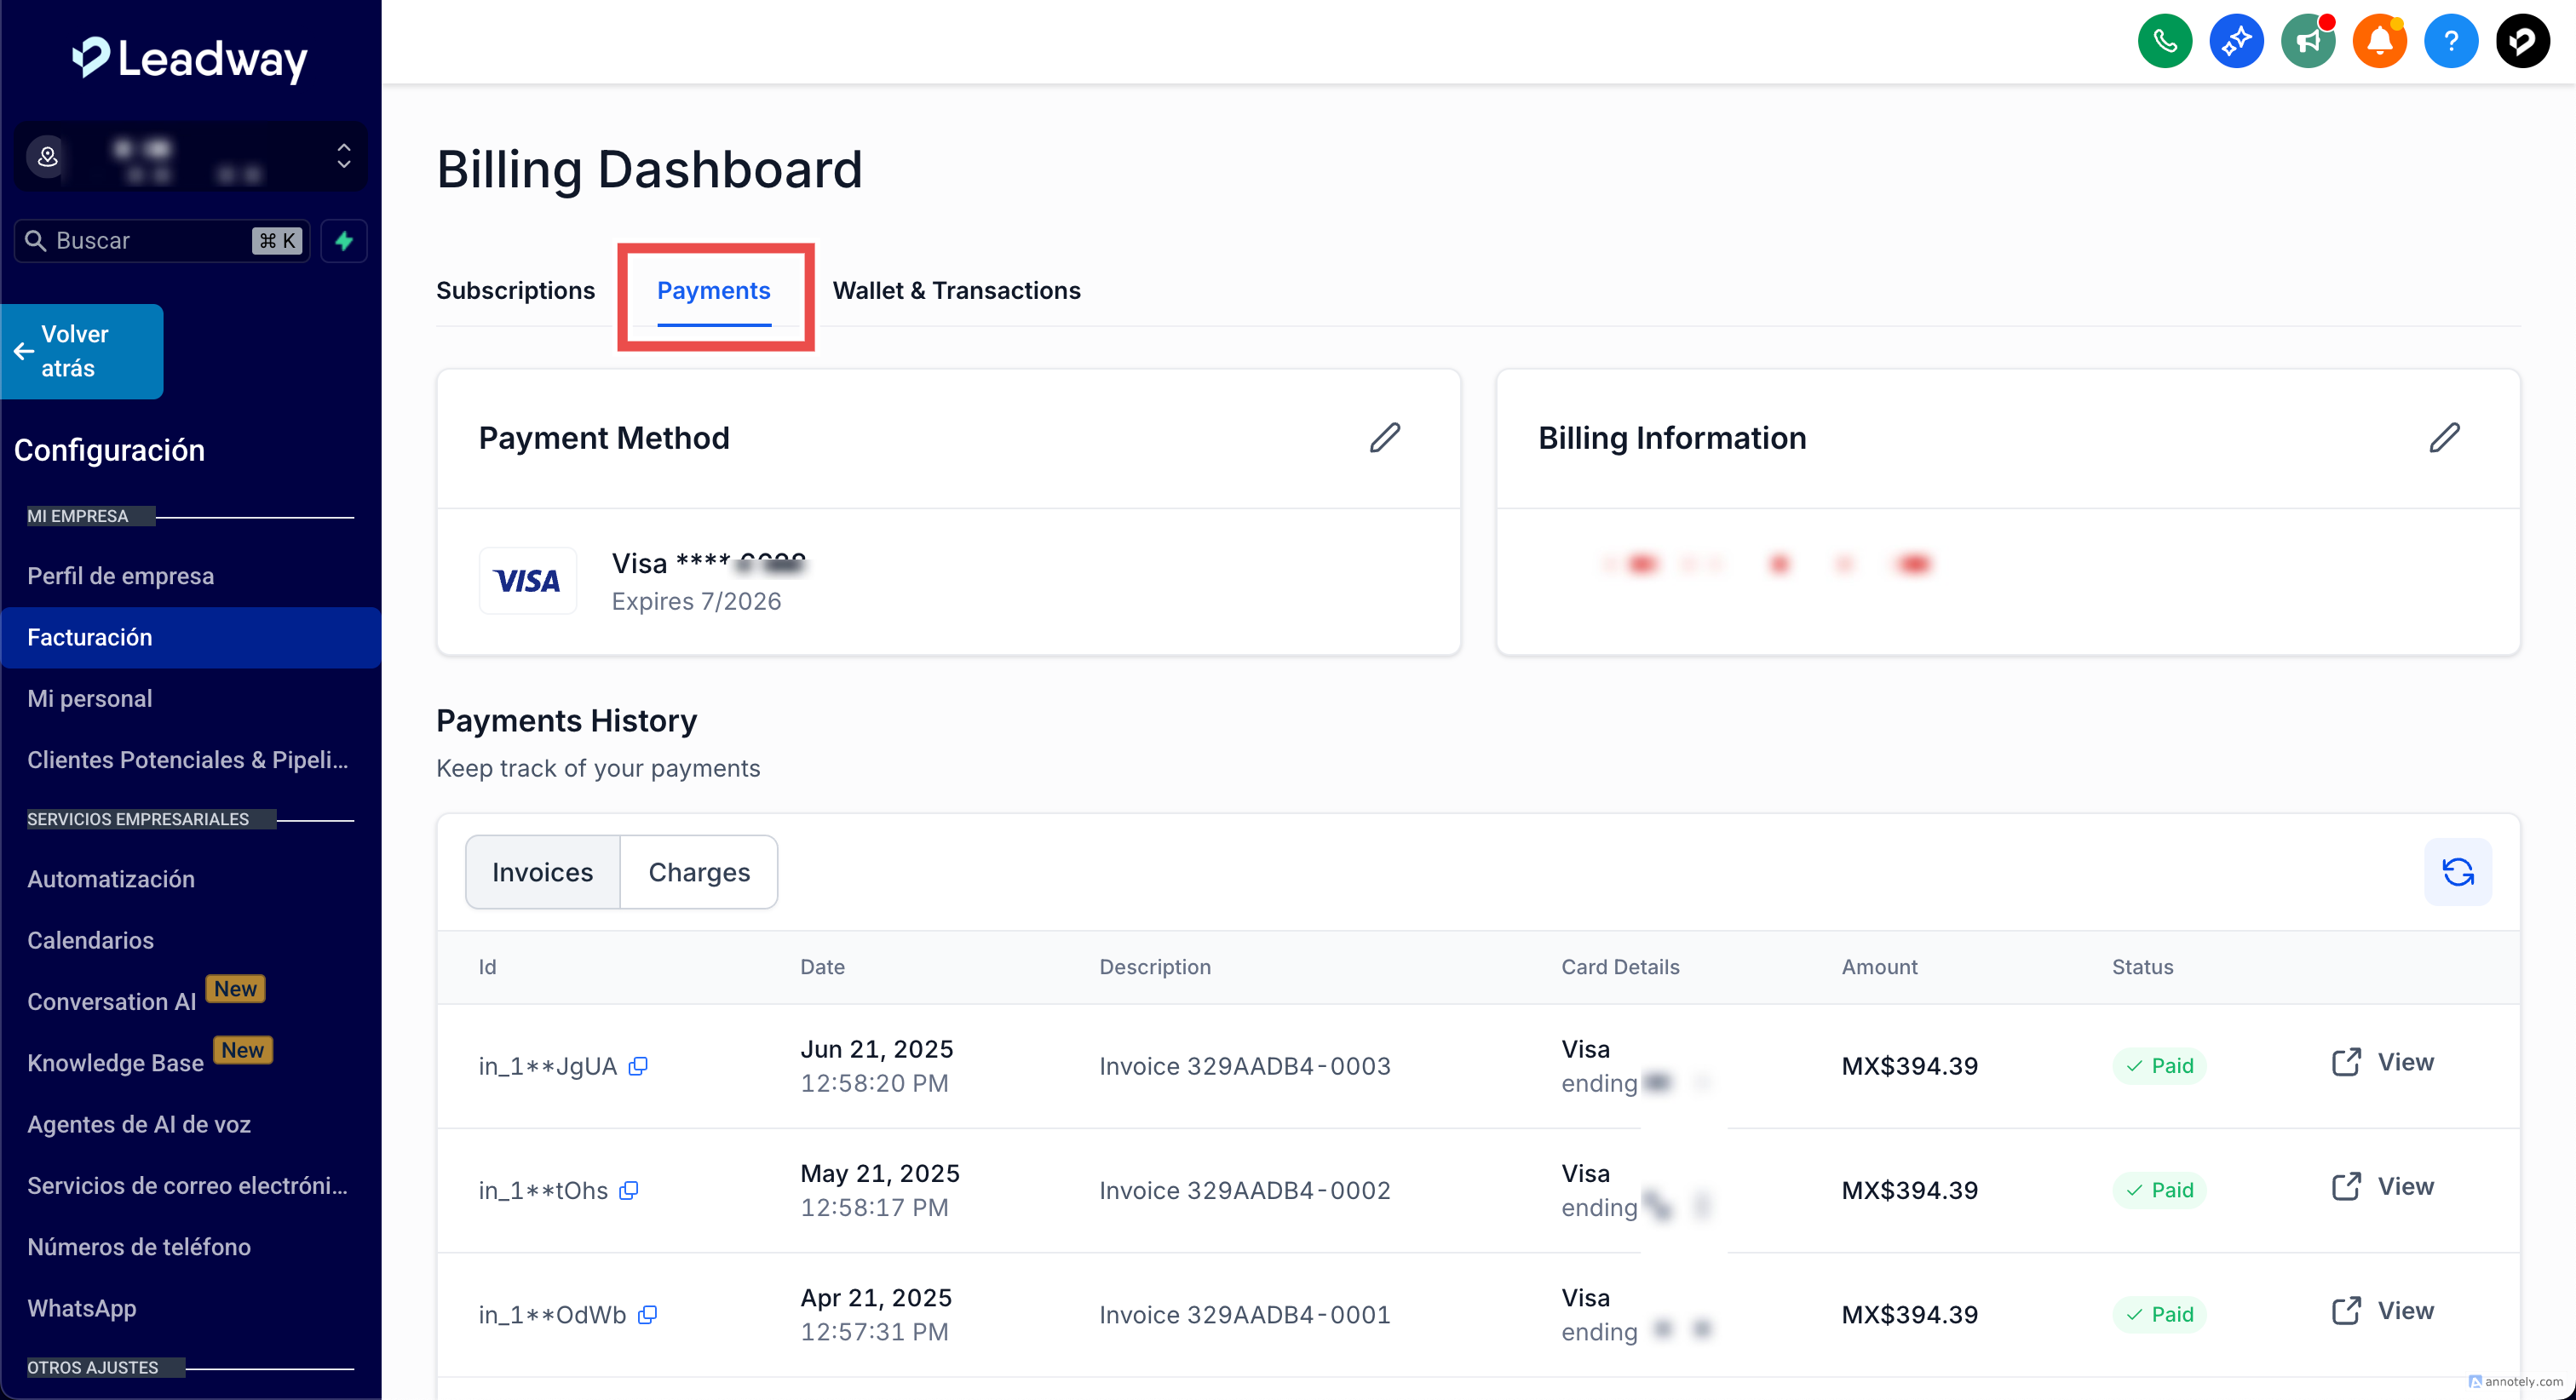Copy invoice ID in_1**JgUA
Image resolution: width=2576 pixels, height=1400 pixels.
click(638, 1066)
